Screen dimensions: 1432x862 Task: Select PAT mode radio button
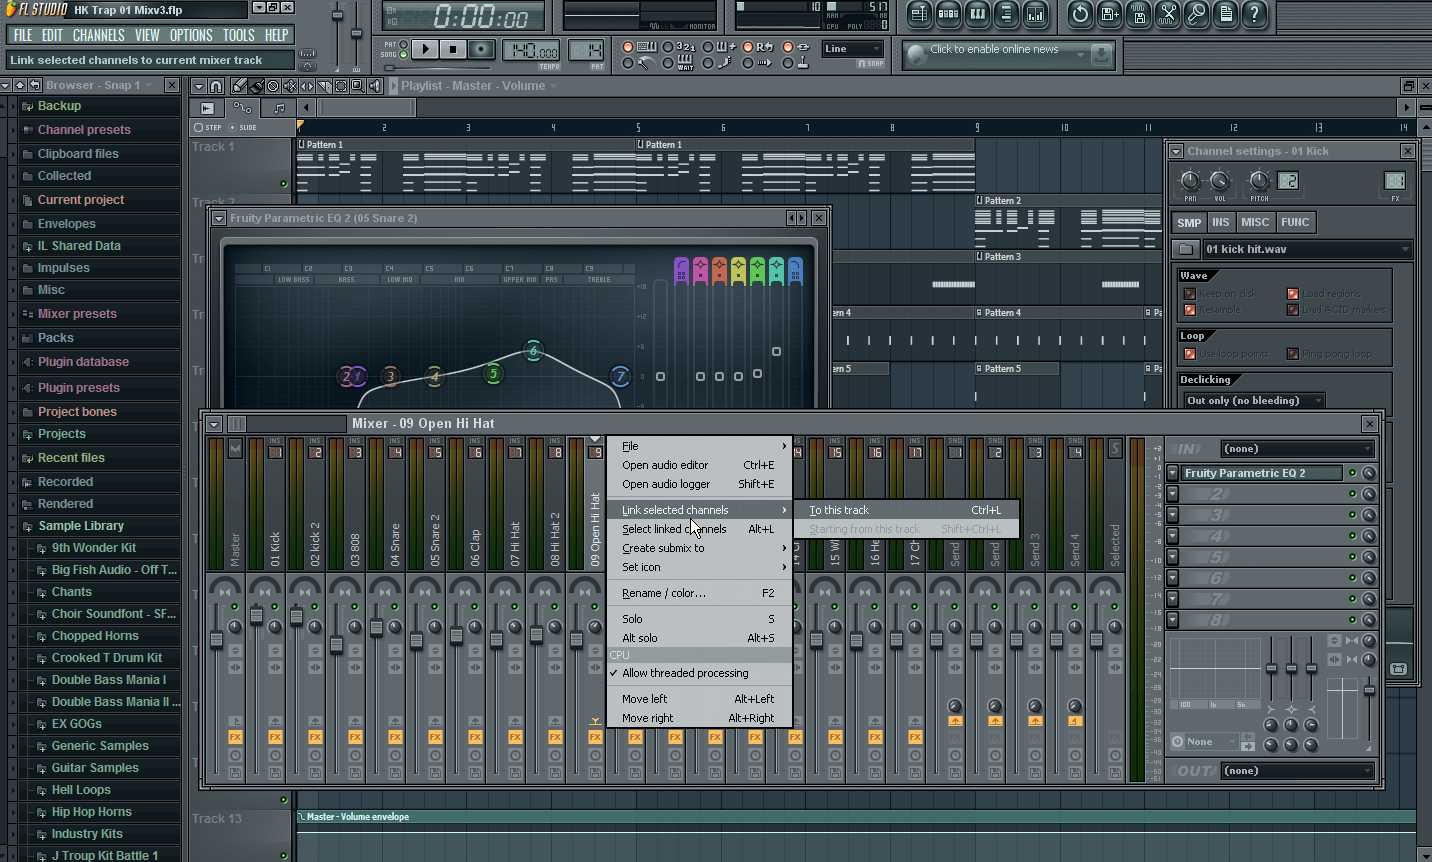point(403,44)
